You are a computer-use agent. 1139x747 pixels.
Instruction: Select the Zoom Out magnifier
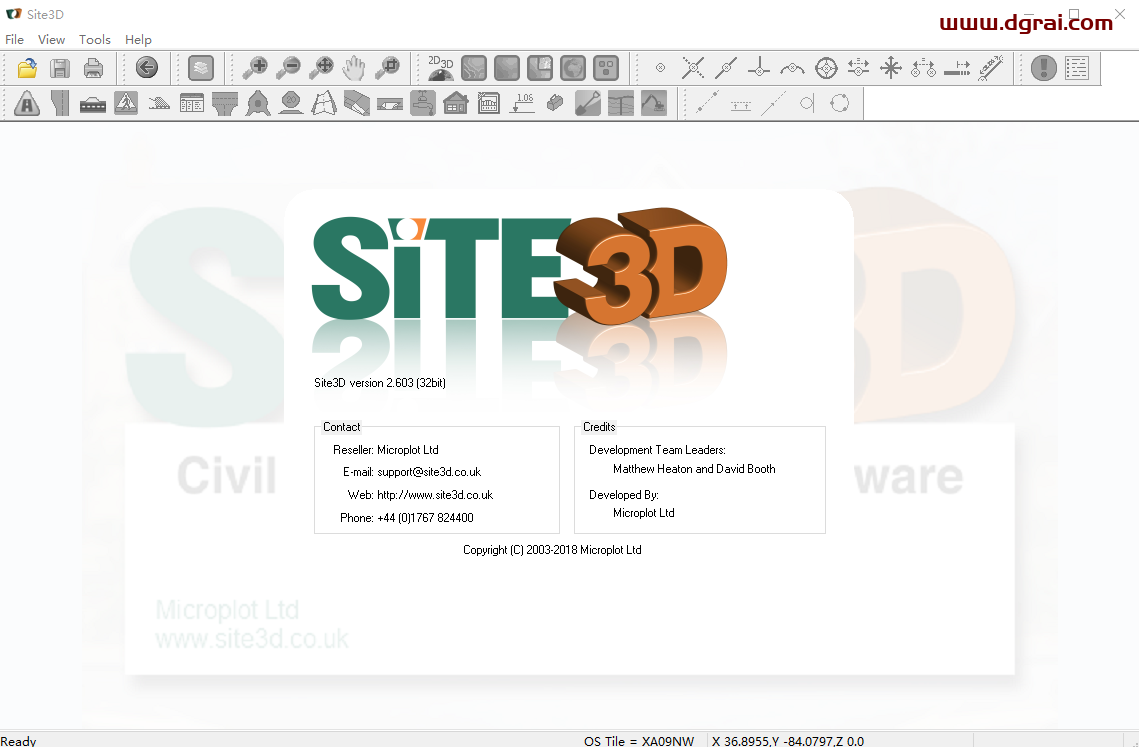(288, 68)
